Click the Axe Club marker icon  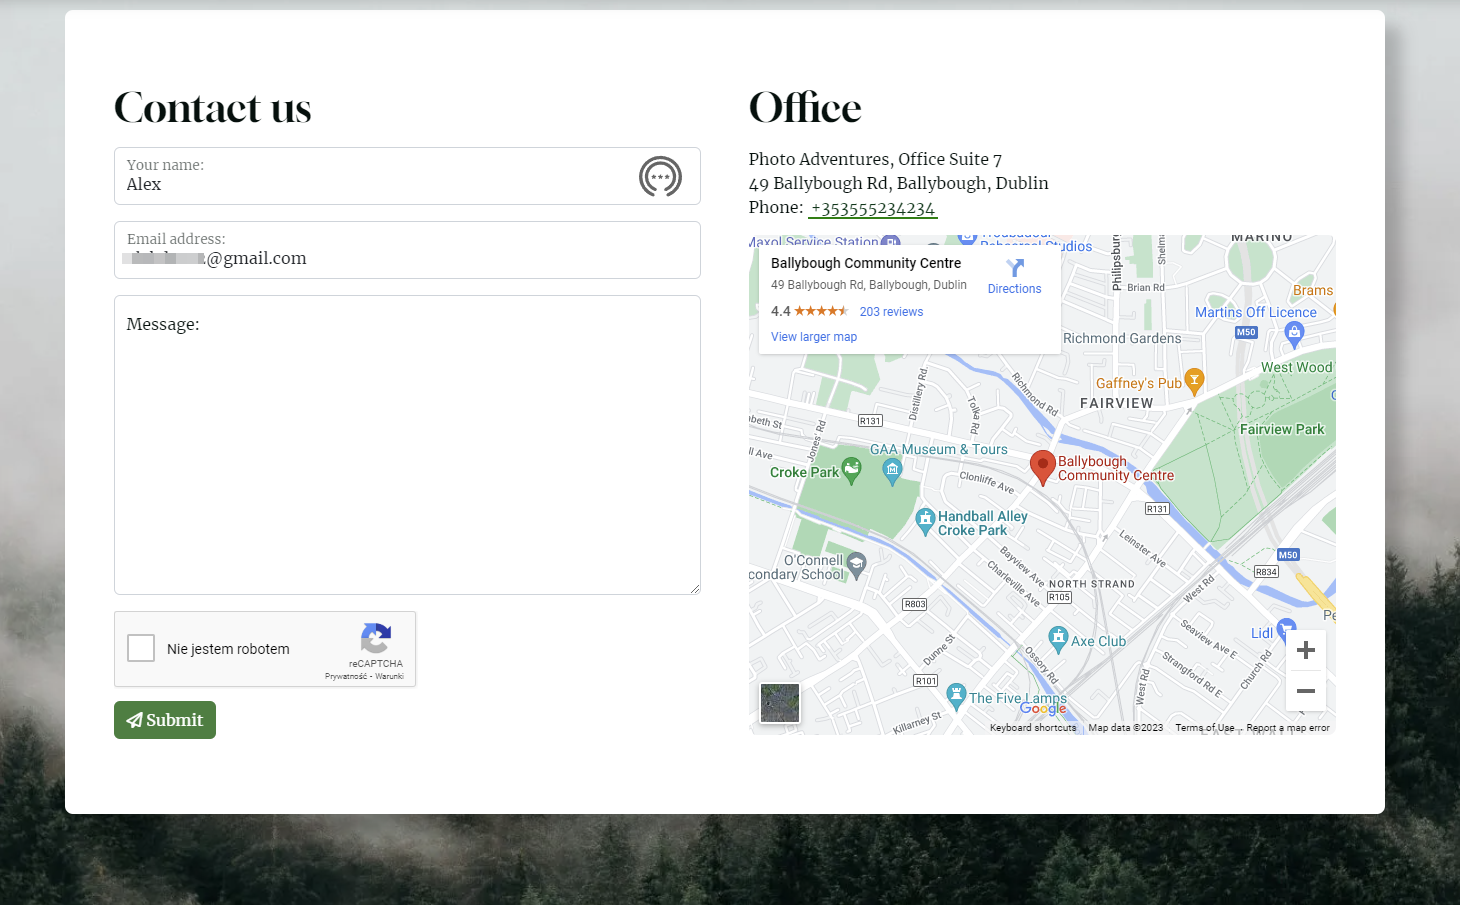pyautogui.click(x=1058, y=638)
